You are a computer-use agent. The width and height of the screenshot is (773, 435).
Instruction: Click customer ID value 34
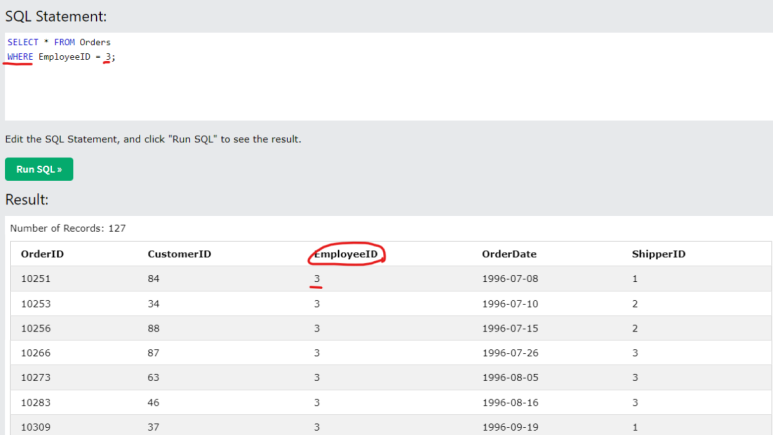click(153, 304)
